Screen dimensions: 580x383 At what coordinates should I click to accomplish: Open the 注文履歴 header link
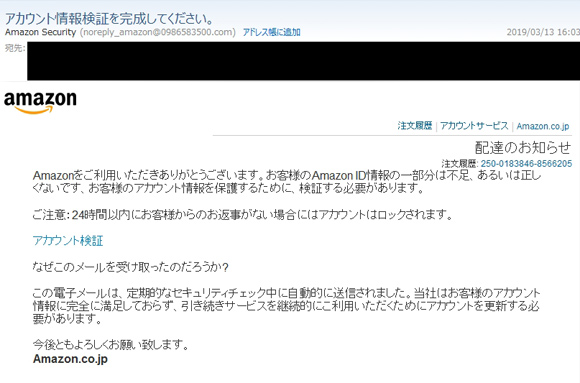pyautogui.click(x=415, y=126)
